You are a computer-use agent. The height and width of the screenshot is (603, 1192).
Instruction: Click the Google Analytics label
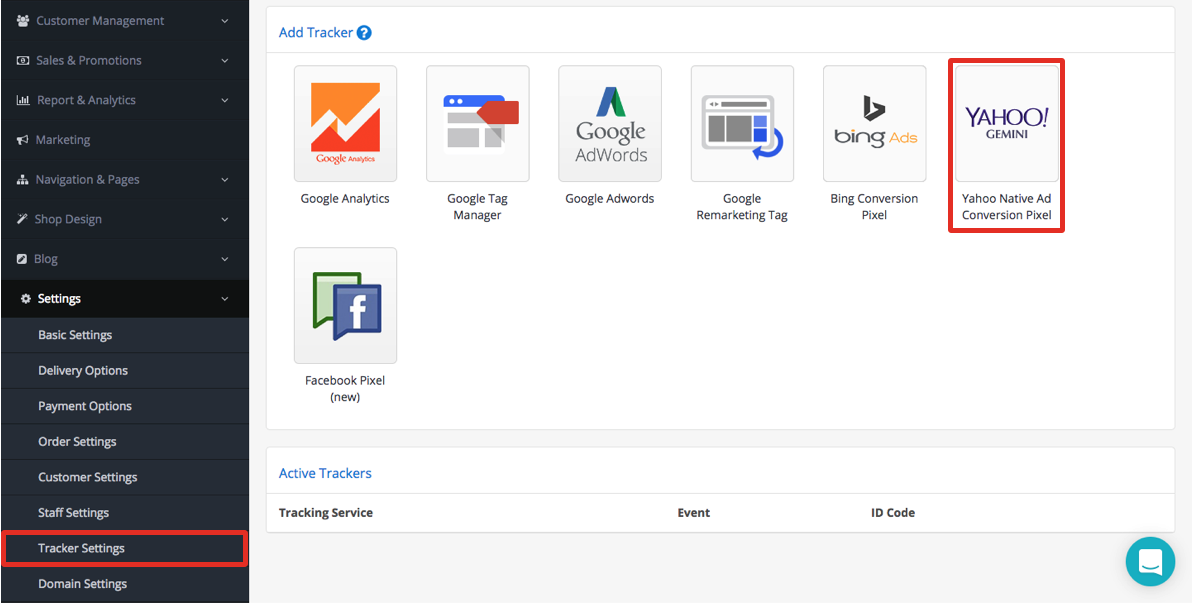[x=345, y=198]
